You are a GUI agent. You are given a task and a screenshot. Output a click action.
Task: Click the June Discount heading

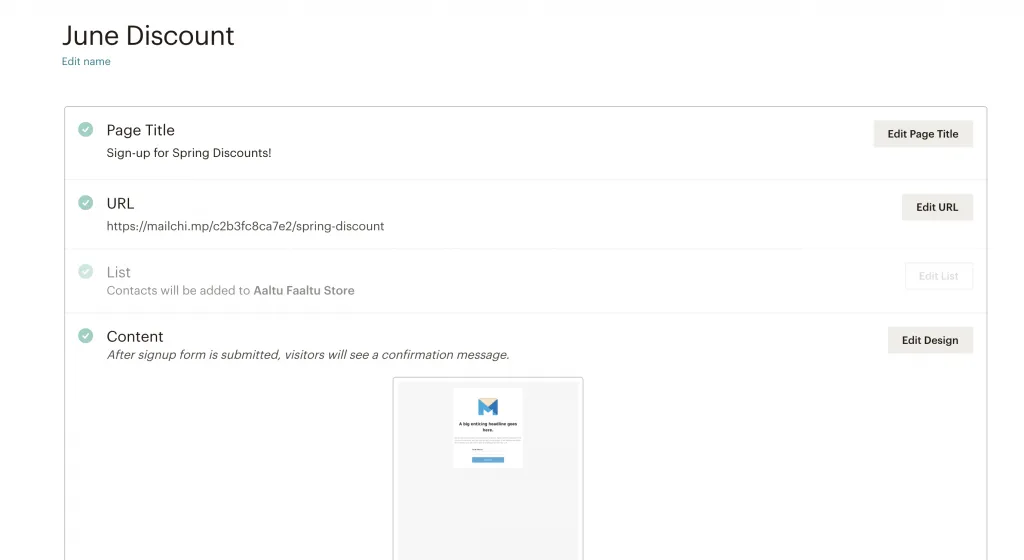(148, 35)
